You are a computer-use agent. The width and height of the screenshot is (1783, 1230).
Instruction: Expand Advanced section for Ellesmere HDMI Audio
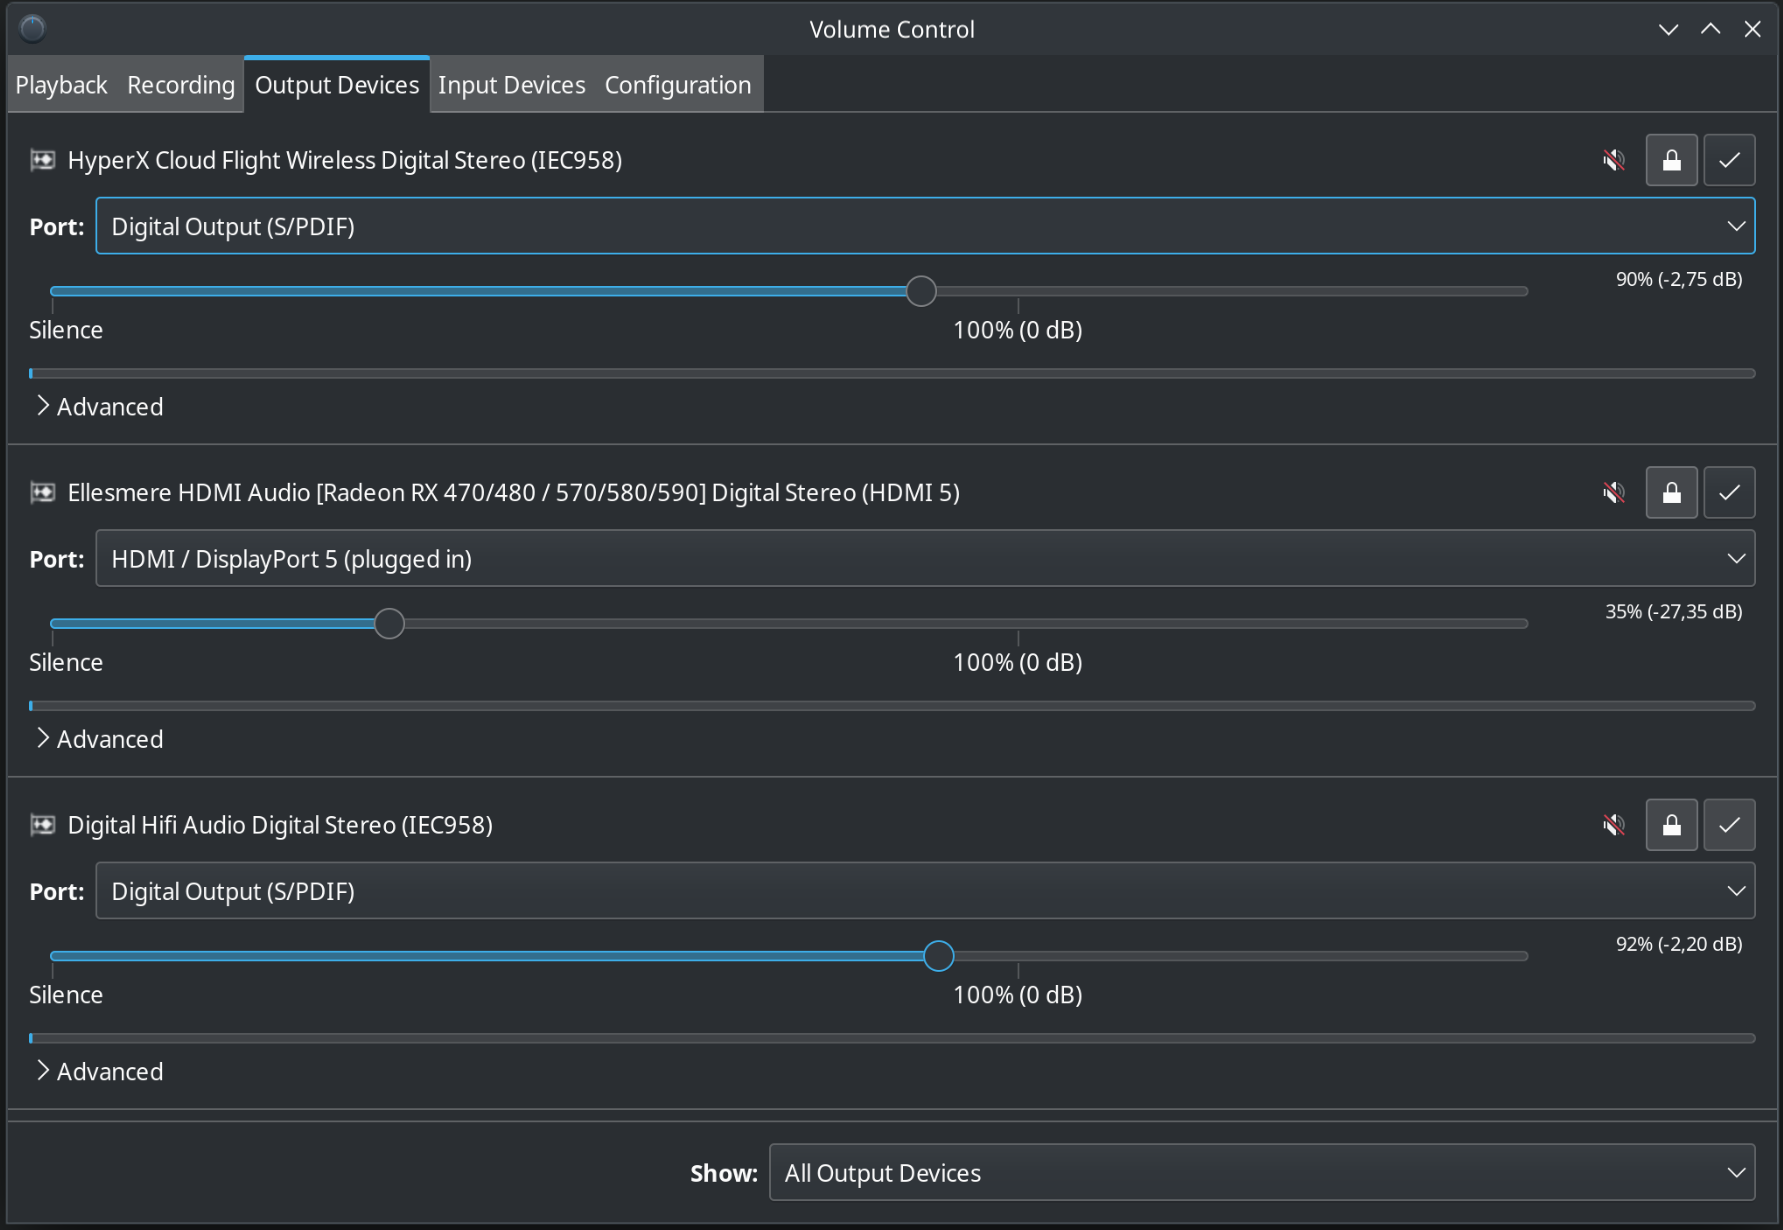pos(99,739)
